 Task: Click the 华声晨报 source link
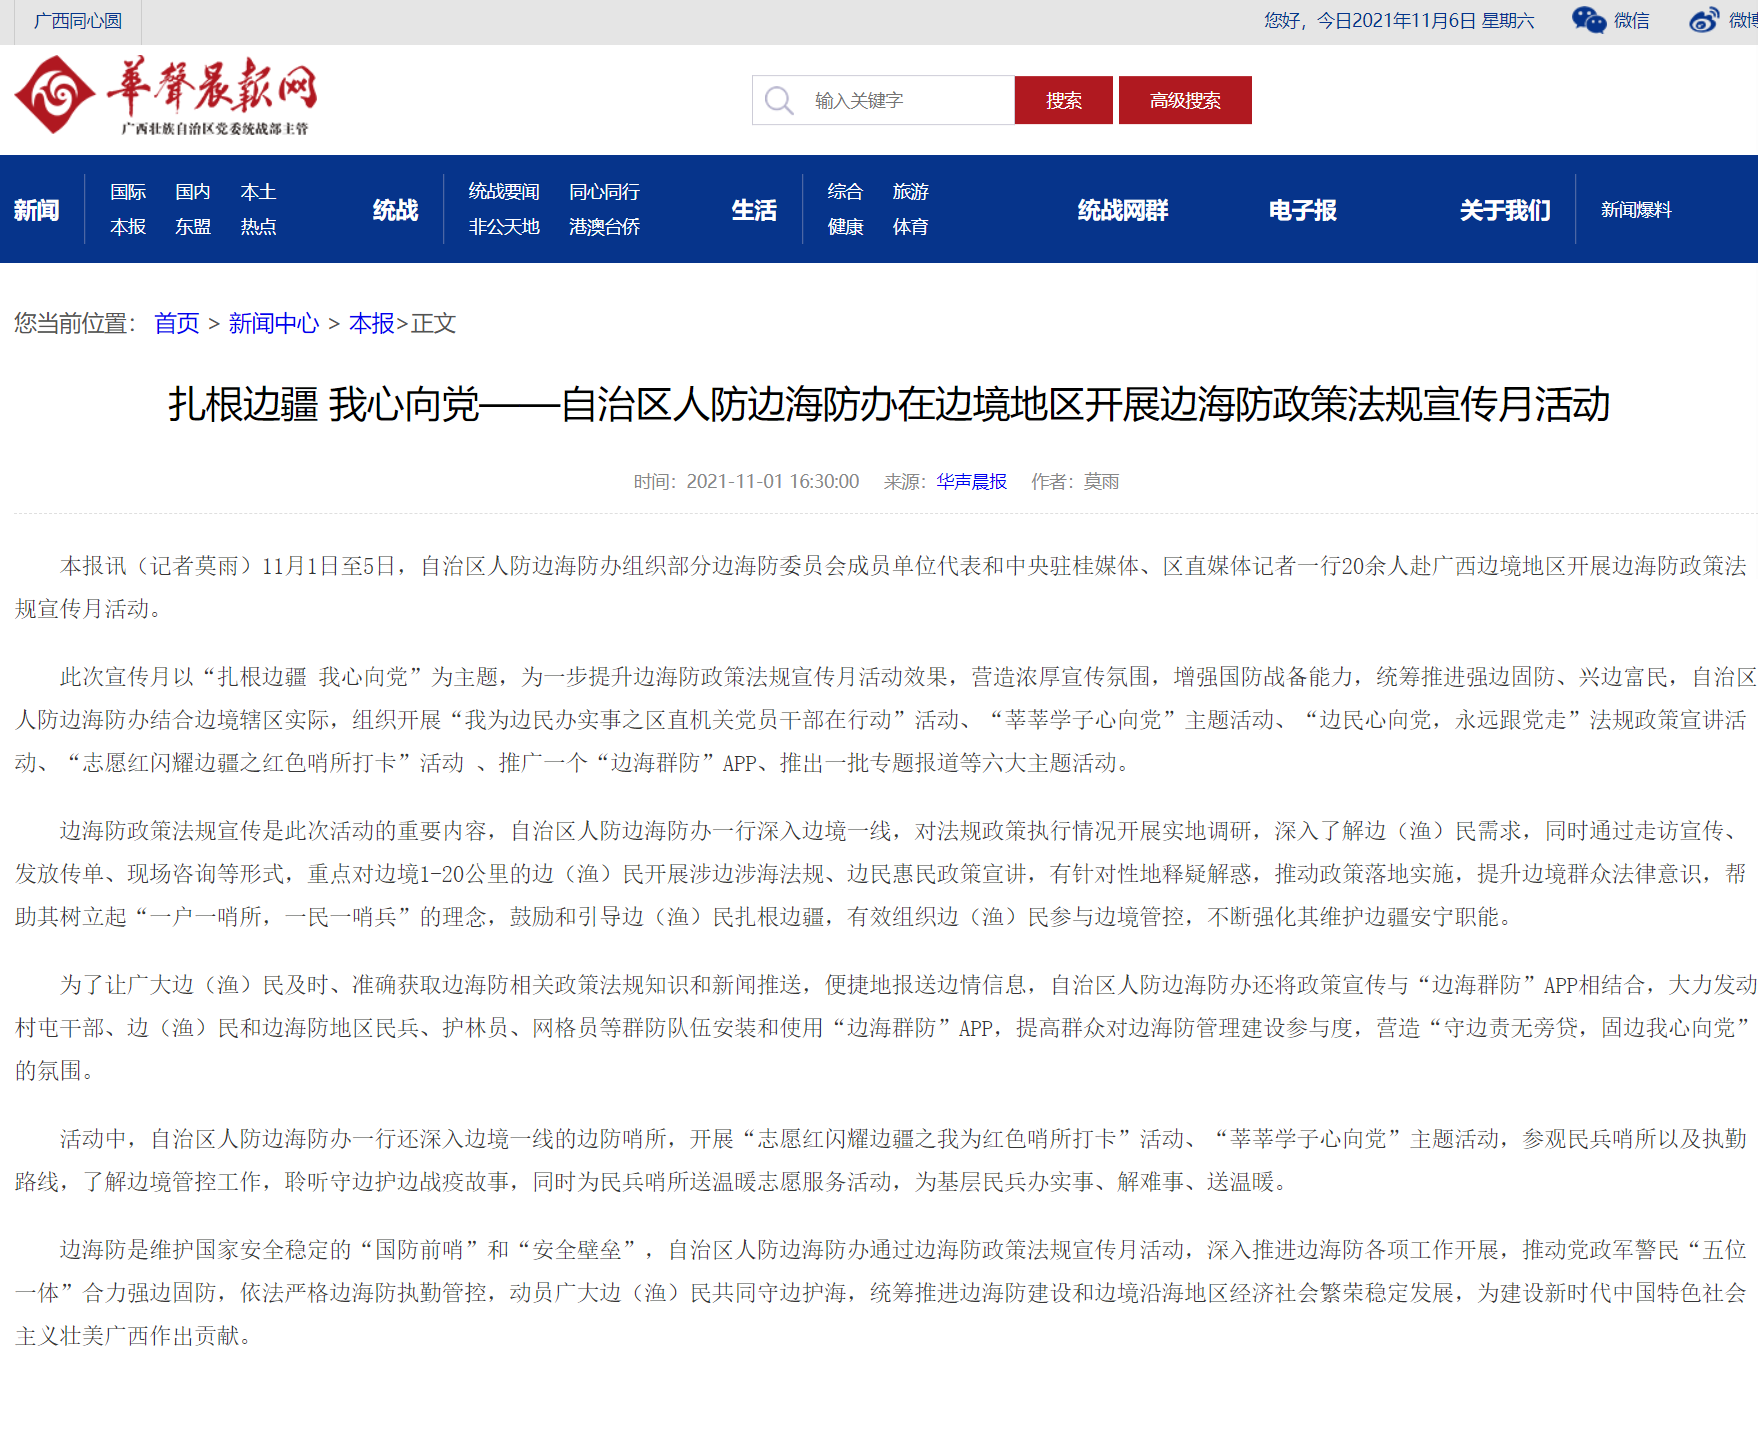[971, 482]
